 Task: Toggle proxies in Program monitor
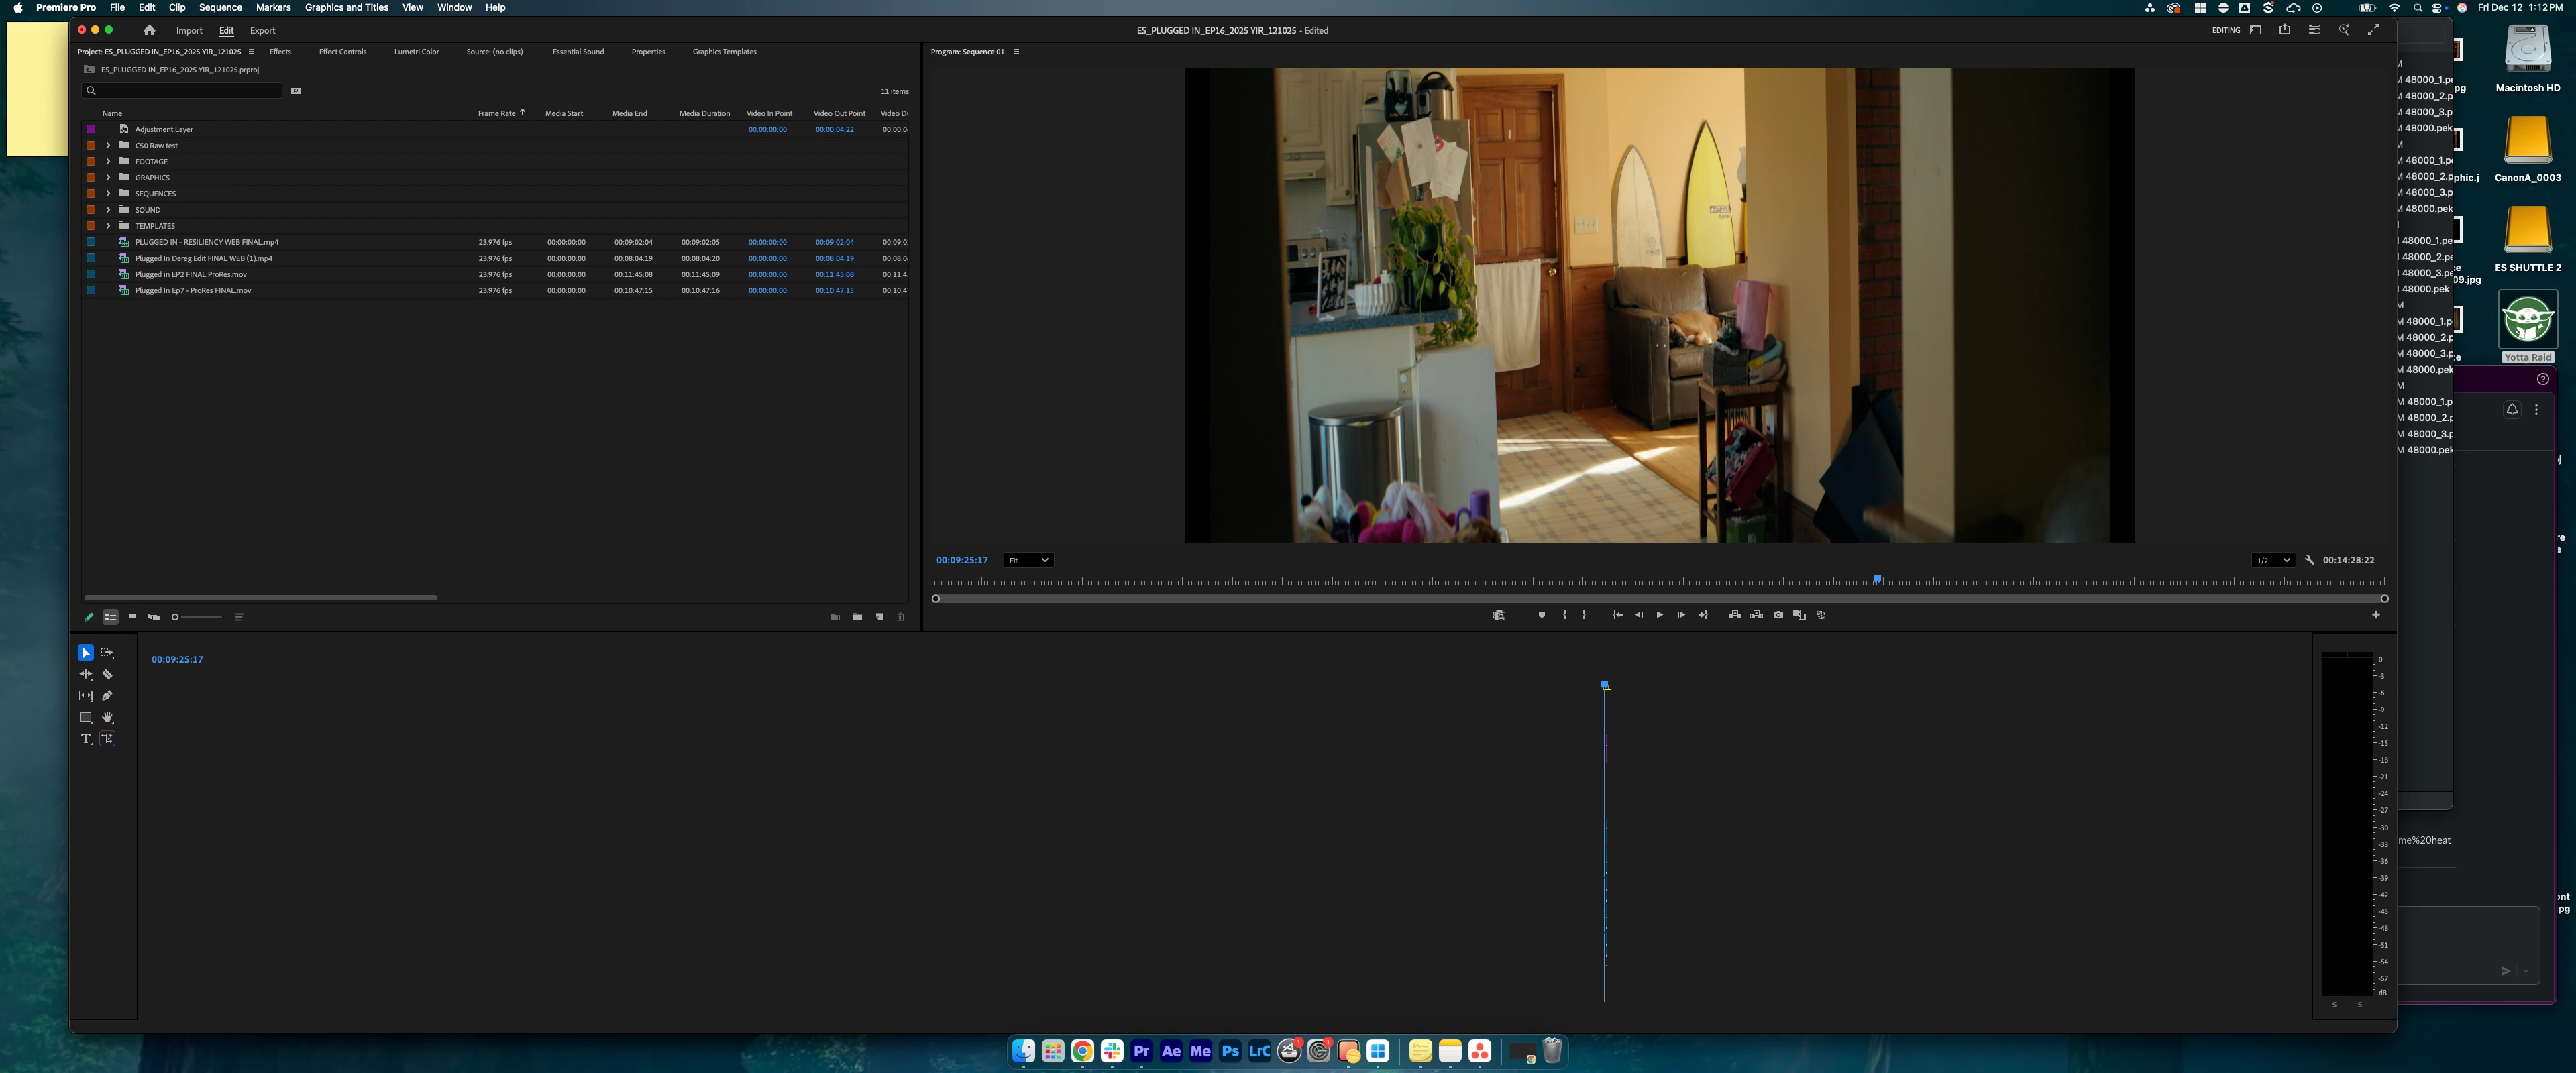click(1822, 615)
